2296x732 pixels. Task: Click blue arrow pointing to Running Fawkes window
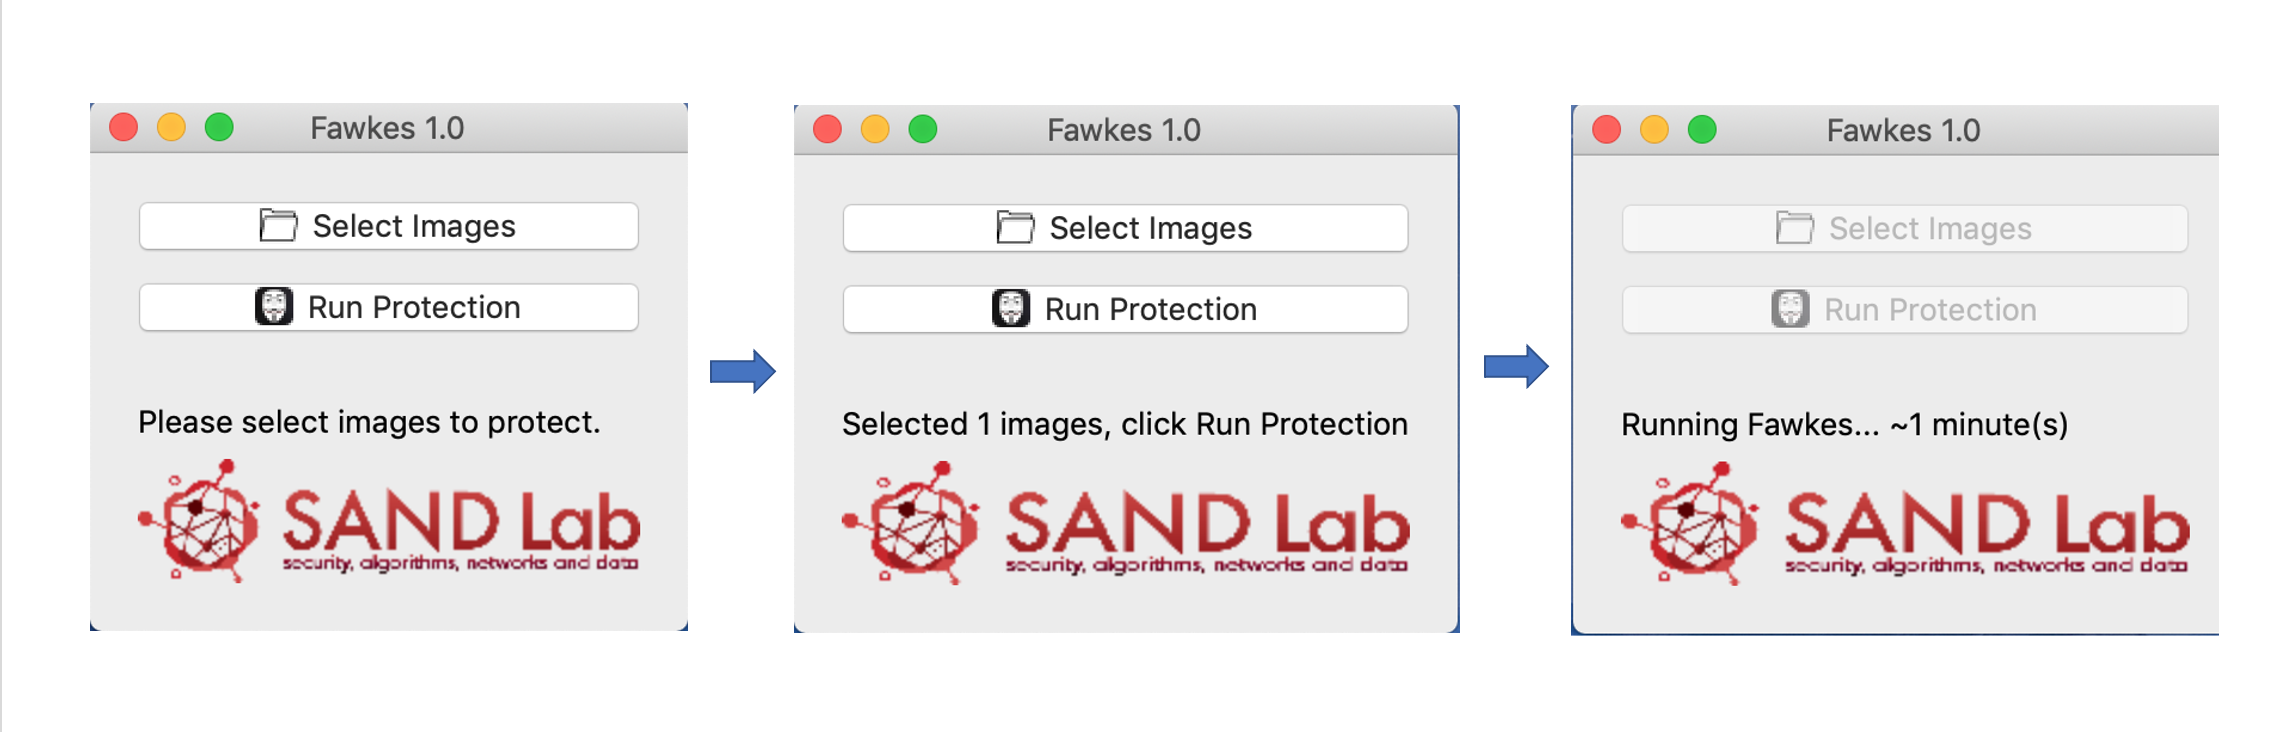[x=1516, y=366]
